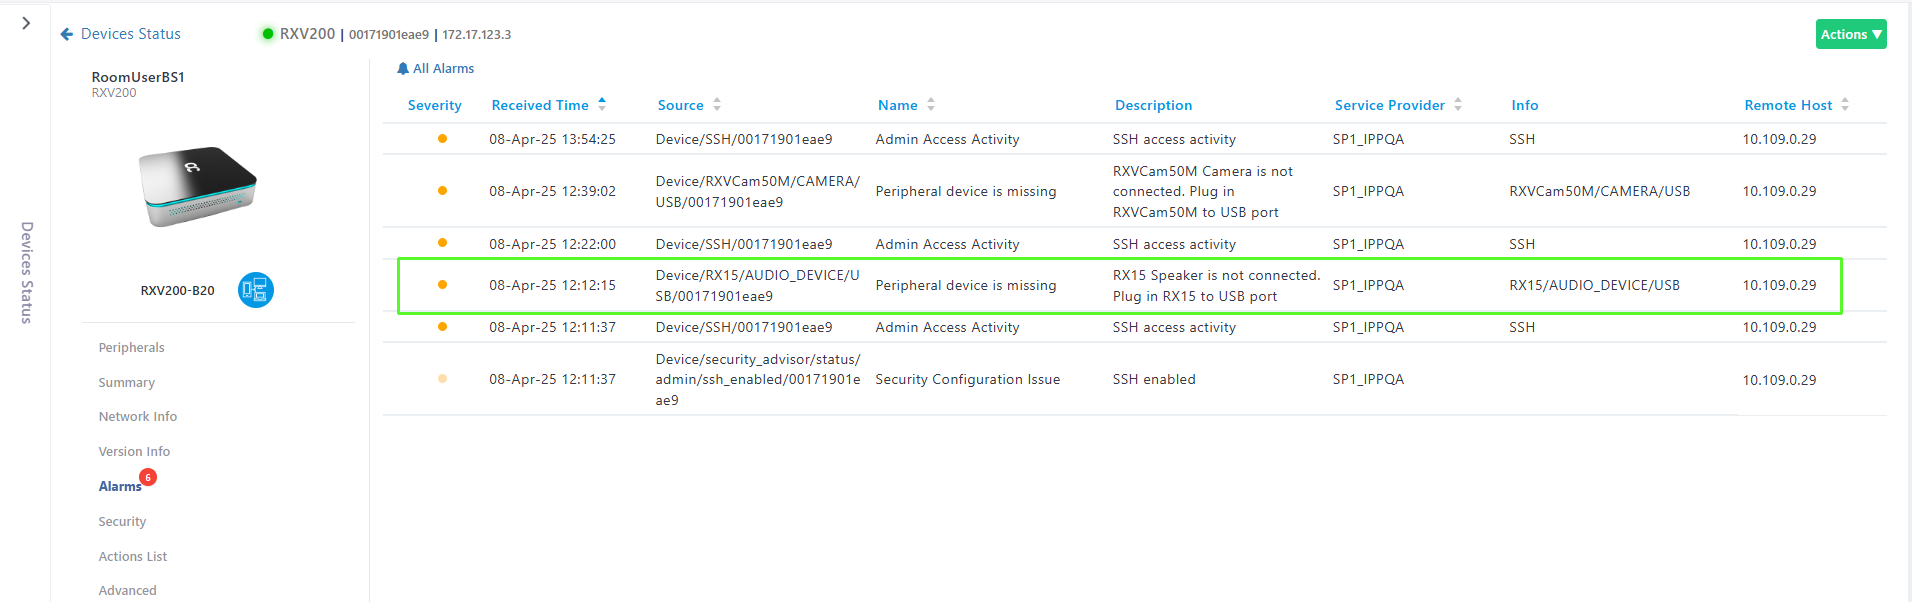Click the Description column header
This screenshot has height=602, width=1912.
(x=1153, y=105)
